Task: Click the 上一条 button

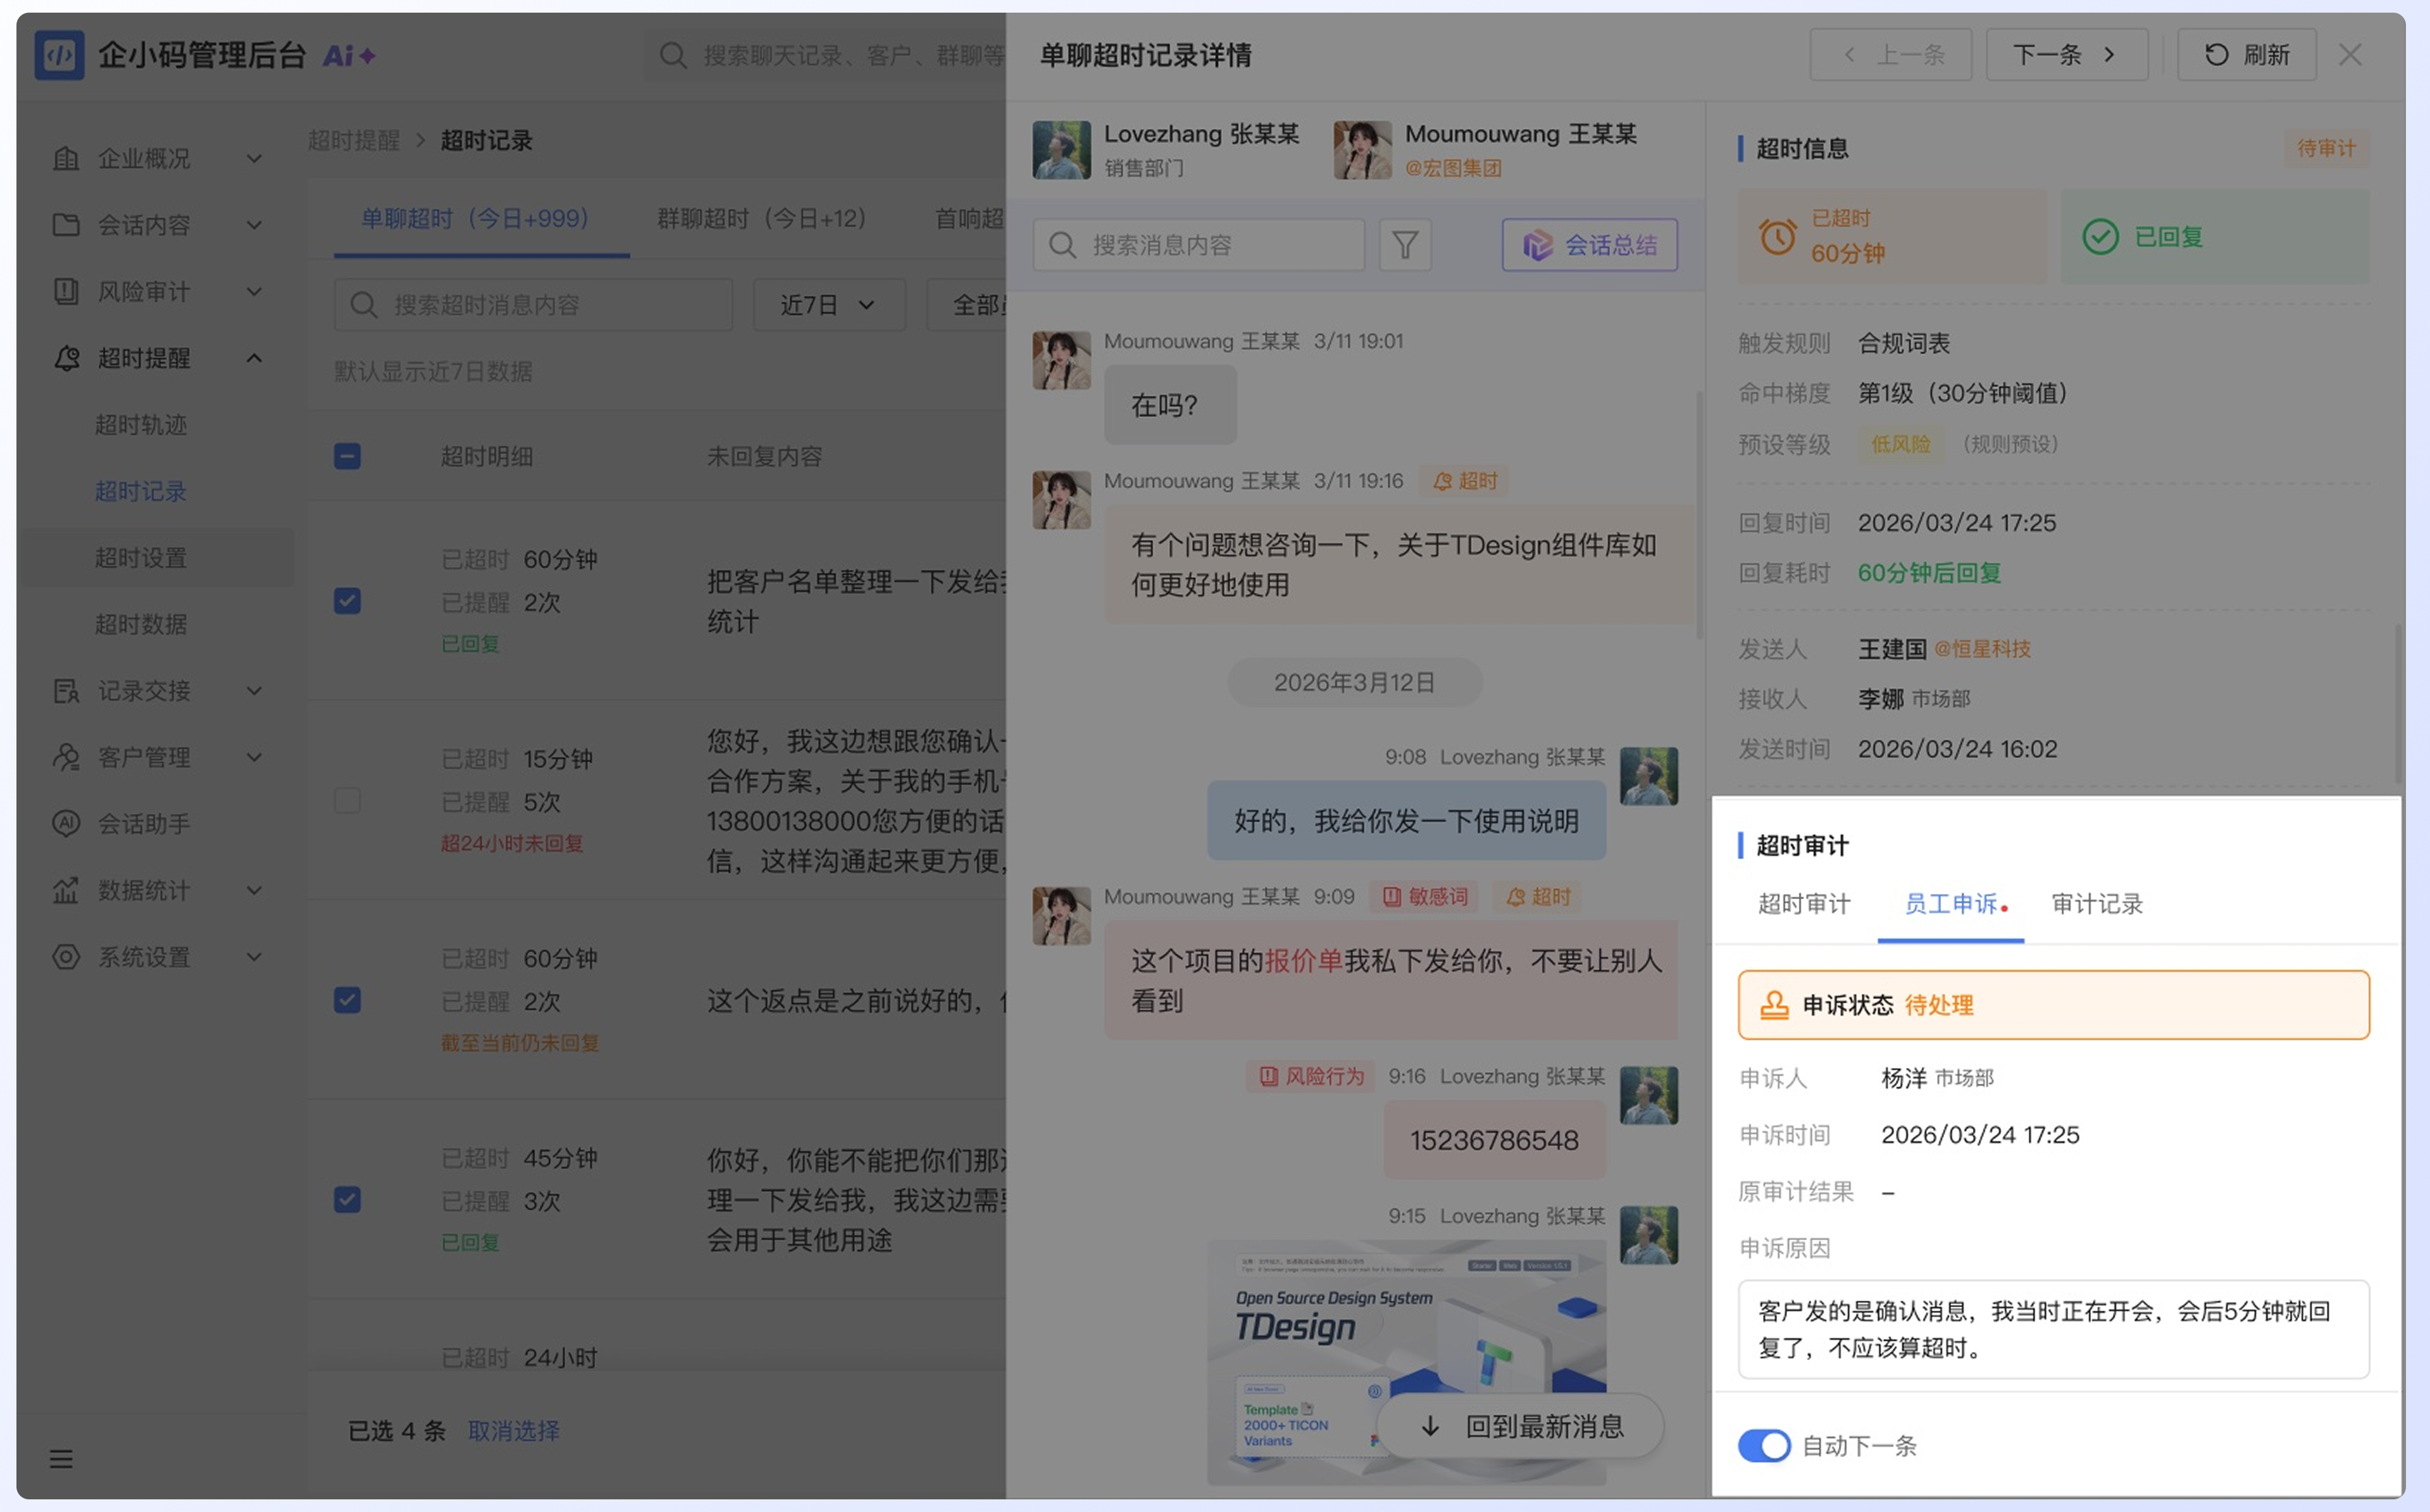Action: pyautogui.click(x=1890, y=55)
